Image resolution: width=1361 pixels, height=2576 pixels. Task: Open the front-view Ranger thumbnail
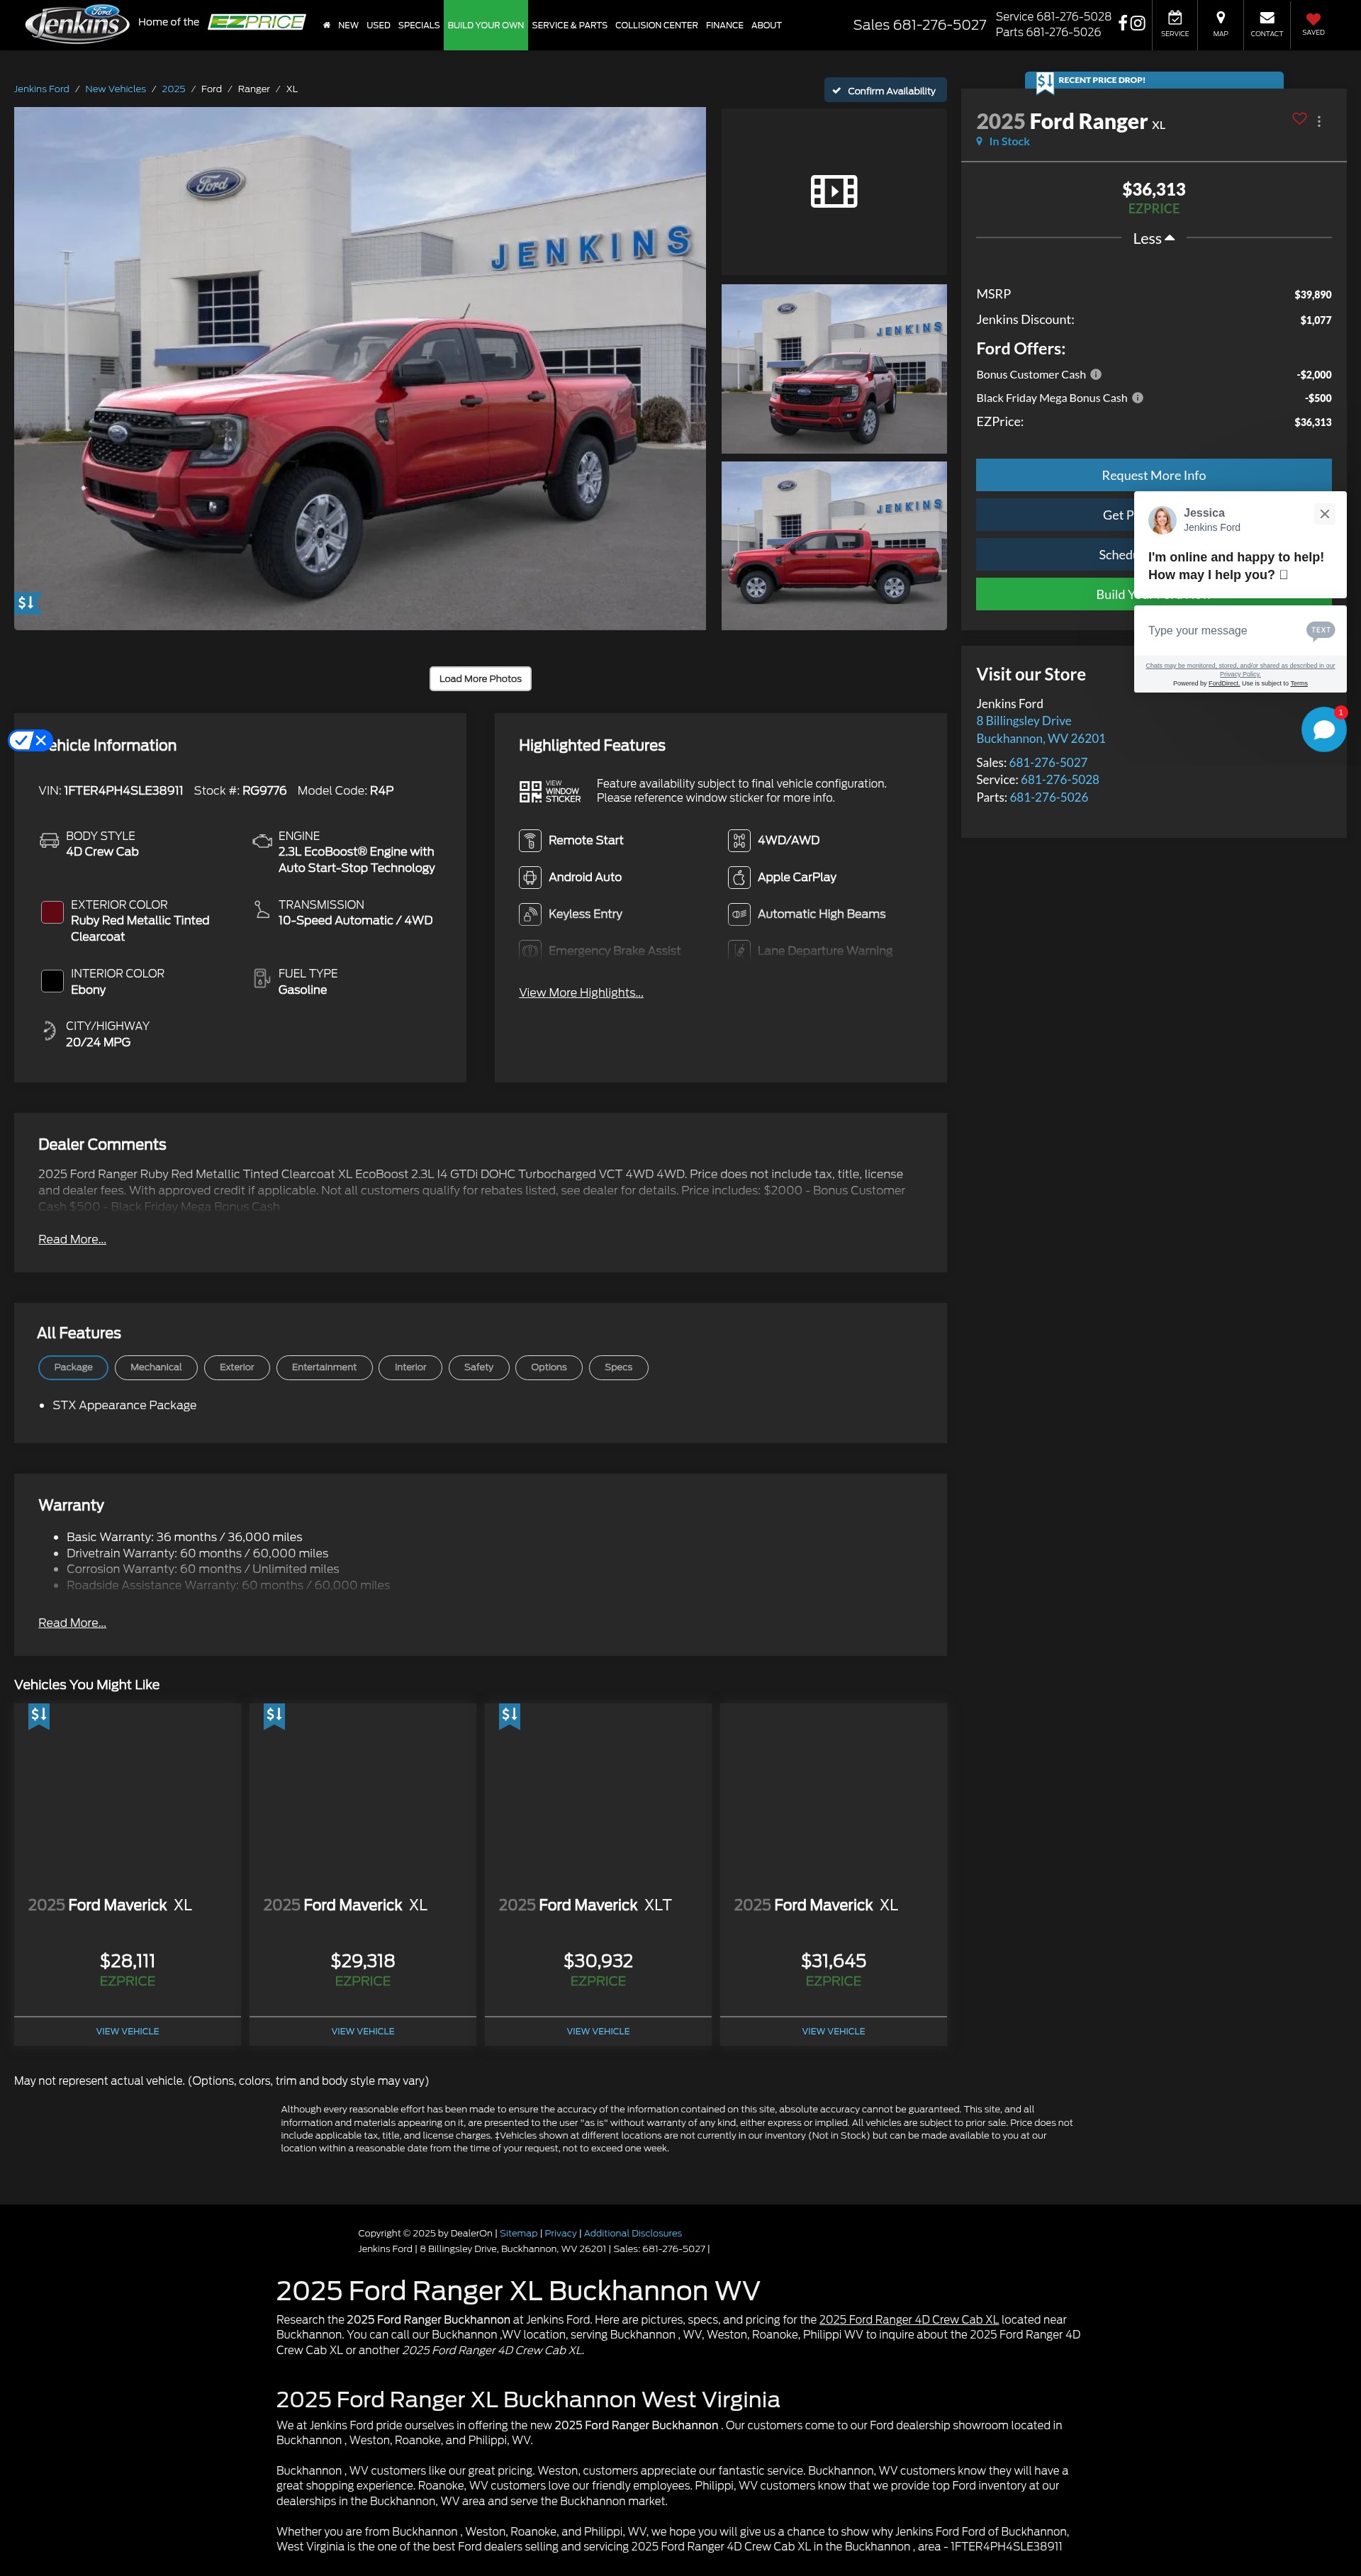point(834,369)
